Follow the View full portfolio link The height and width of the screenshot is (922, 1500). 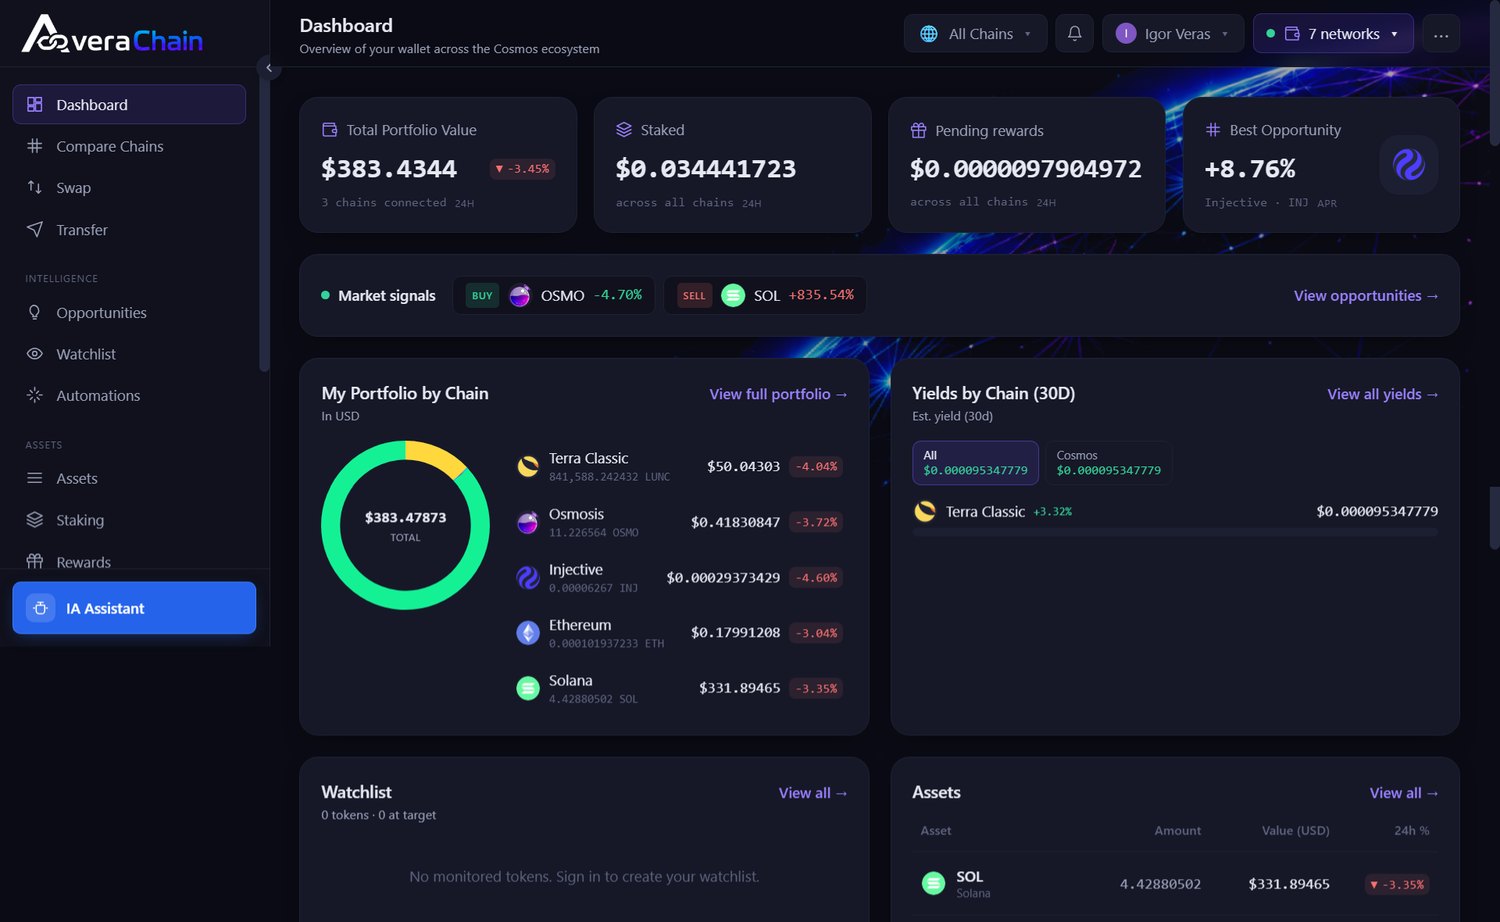coord(779,394)
